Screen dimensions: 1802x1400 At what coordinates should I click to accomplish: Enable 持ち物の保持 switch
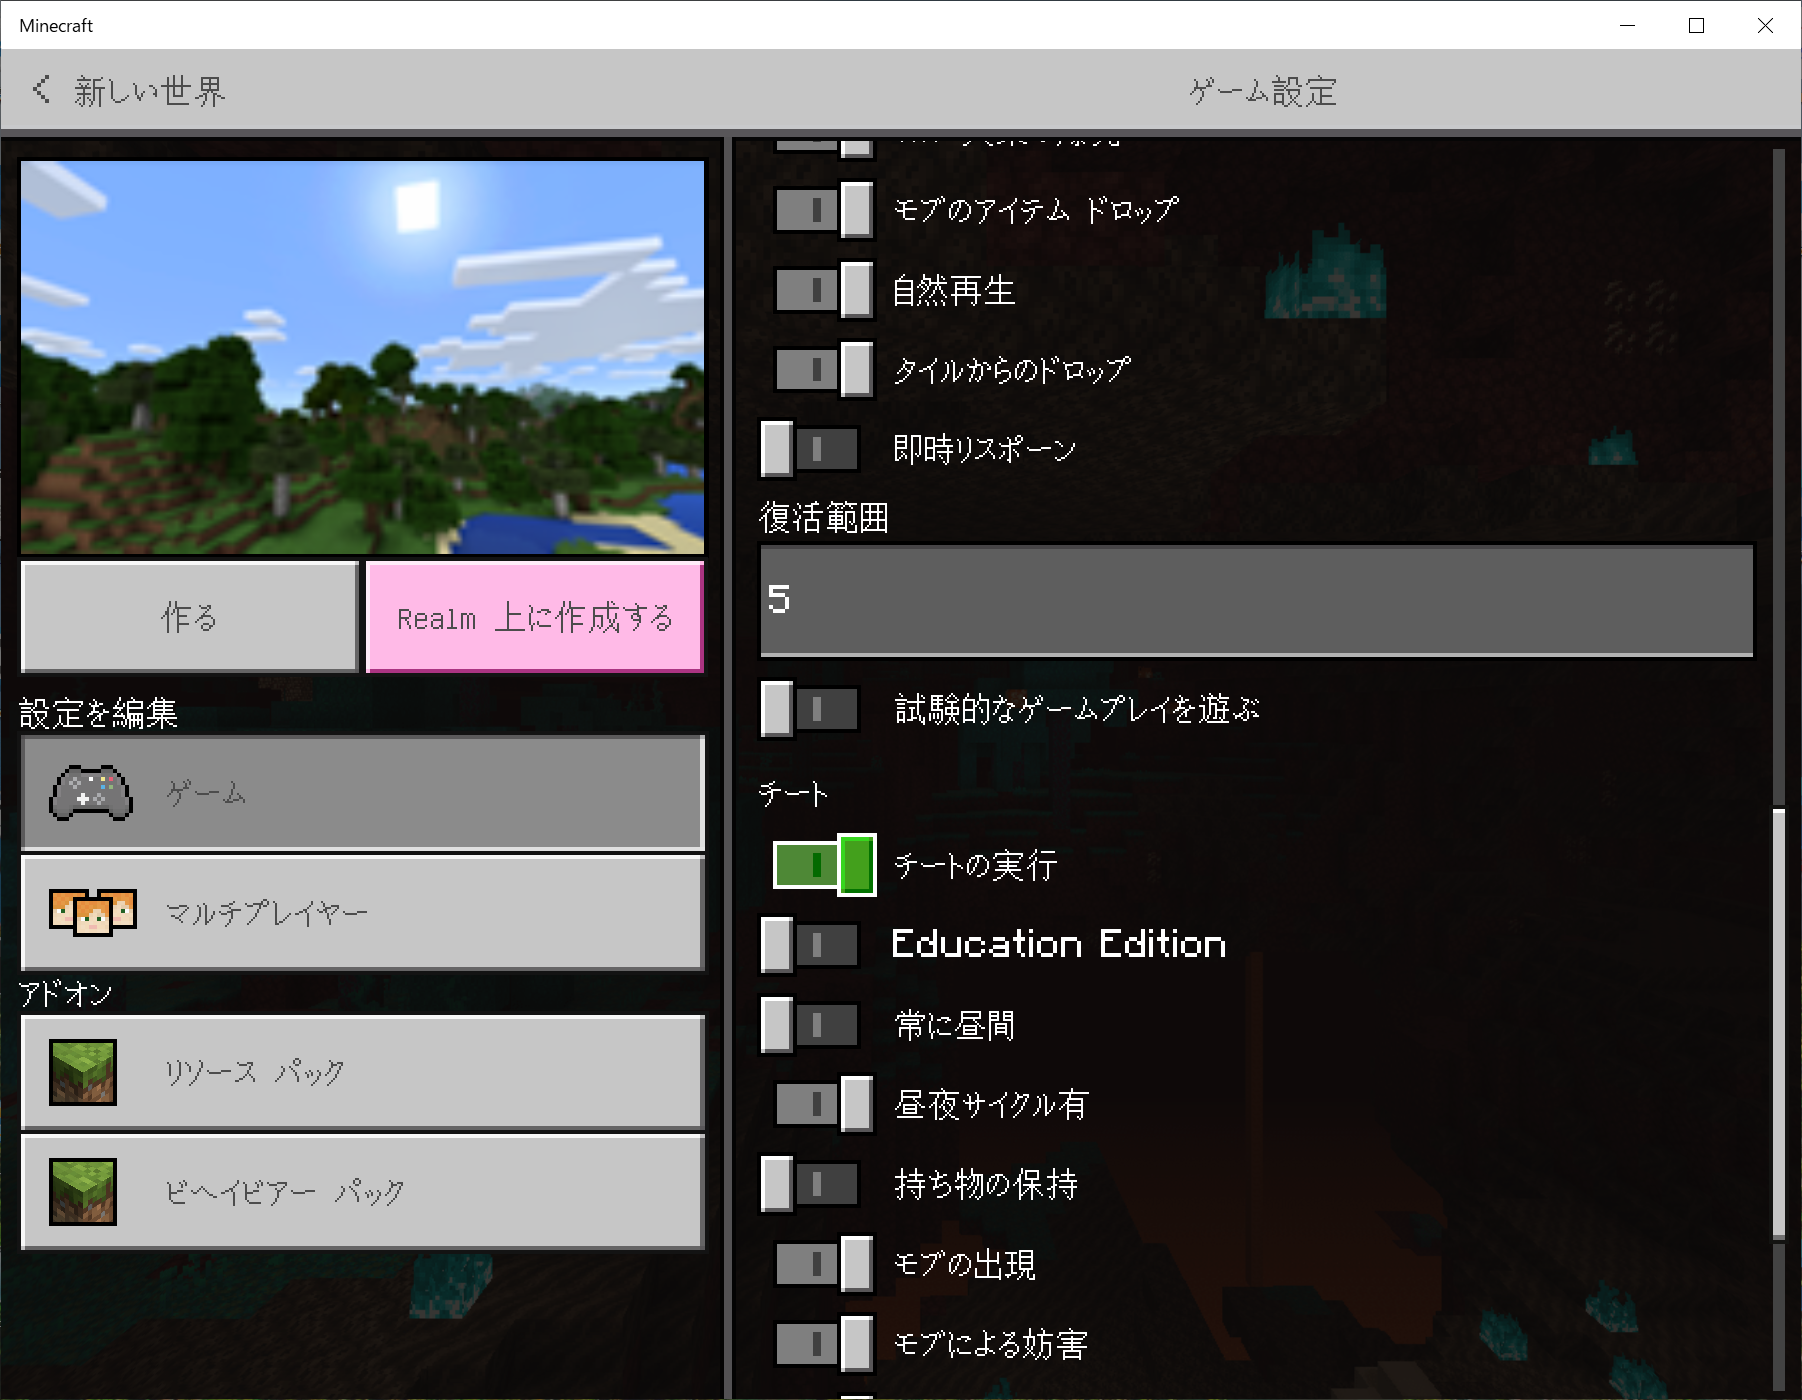point(810,1184)
